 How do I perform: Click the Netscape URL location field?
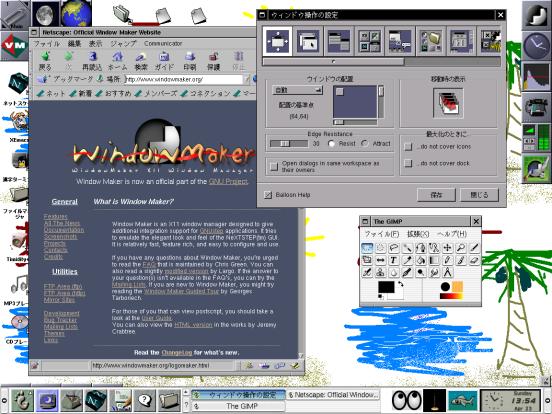point(184,79)
